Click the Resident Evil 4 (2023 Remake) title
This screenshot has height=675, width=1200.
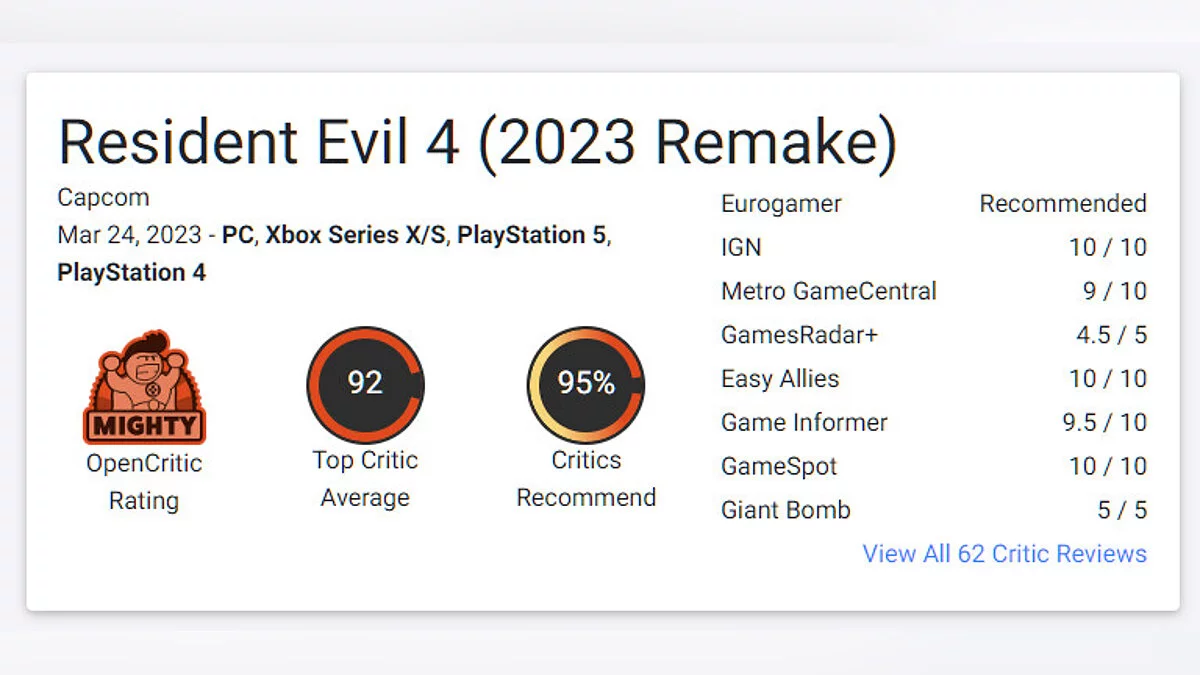pyautogui.click(x=478, y=141)
